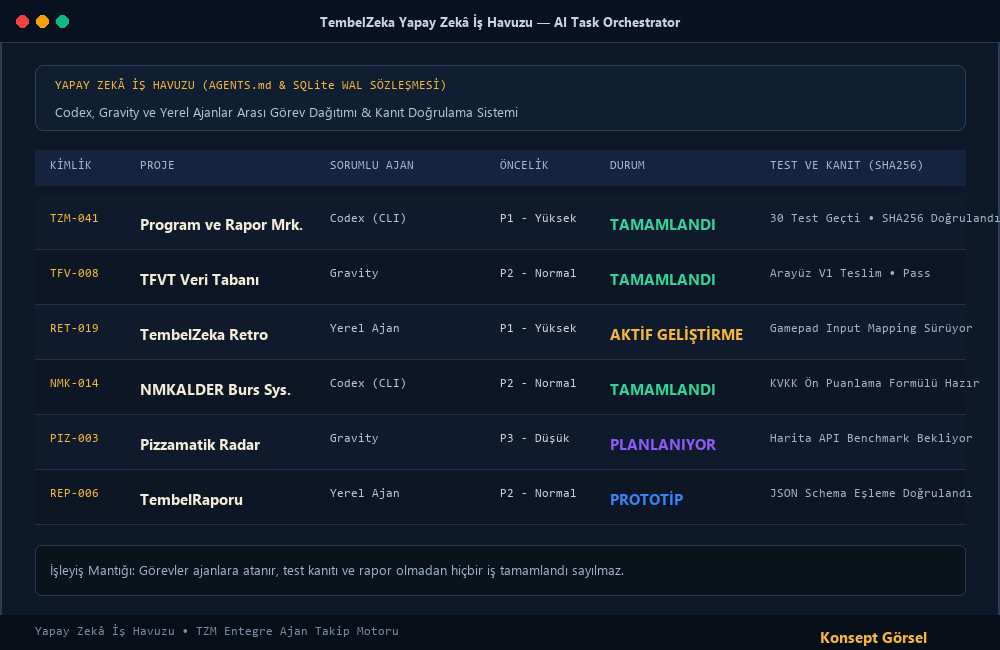This screenshot has width=1000, height=650.
Task: Click the PROTOTİP status label
Action: 646,499
